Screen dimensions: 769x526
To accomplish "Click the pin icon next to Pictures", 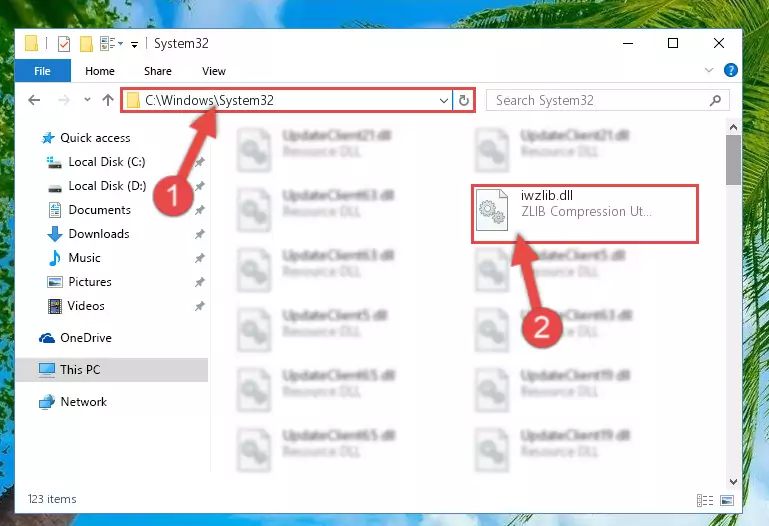I will (200, 282).
